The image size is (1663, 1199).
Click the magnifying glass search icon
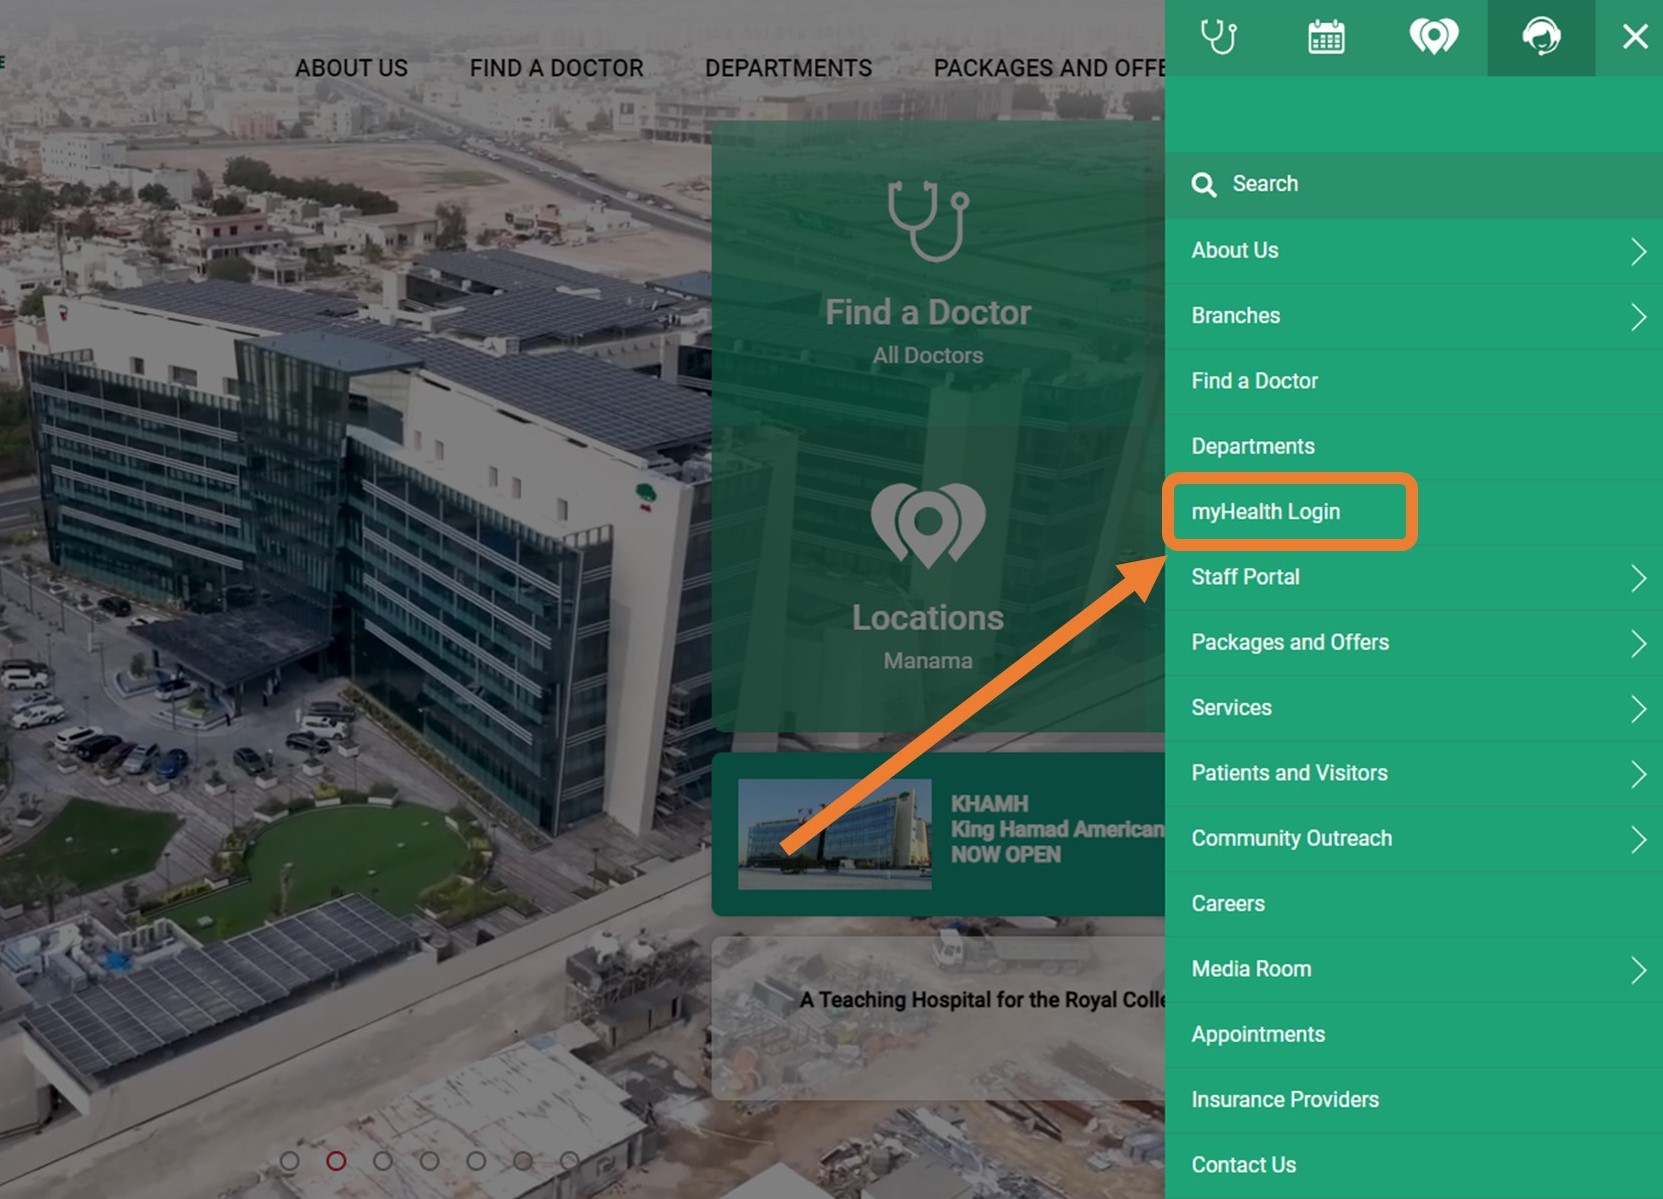pos(1204,185)
